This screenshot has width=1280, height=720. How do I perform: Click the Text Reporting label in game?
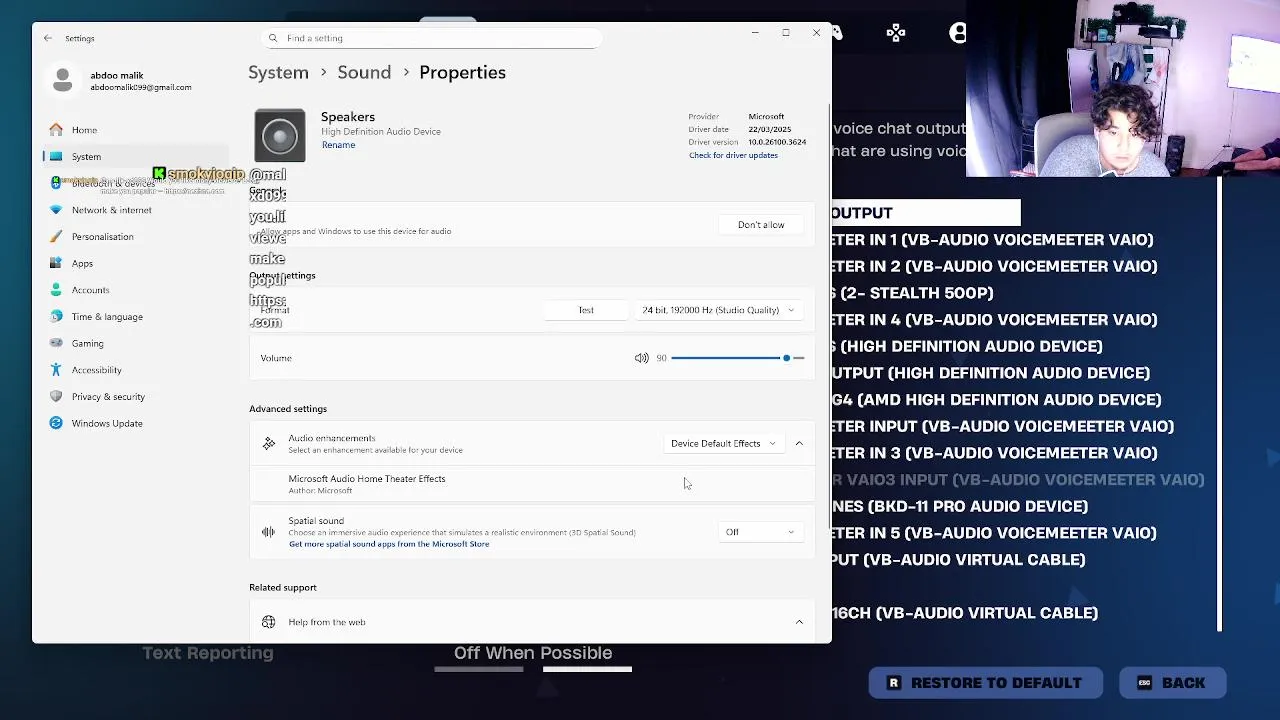point(207,653)
